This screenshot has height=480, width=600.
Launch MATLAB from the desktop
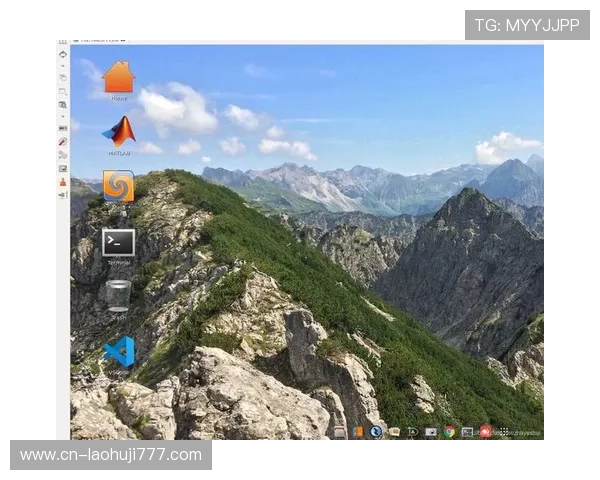click(118, 133)
